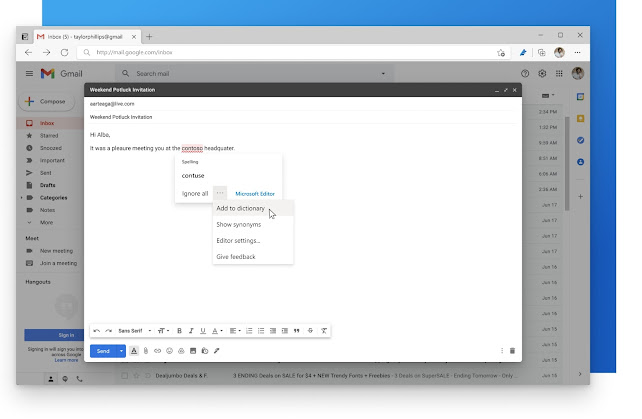Click the three-dot button in the spelling popup
The image size is (642, 419).
tap(220, 193)
